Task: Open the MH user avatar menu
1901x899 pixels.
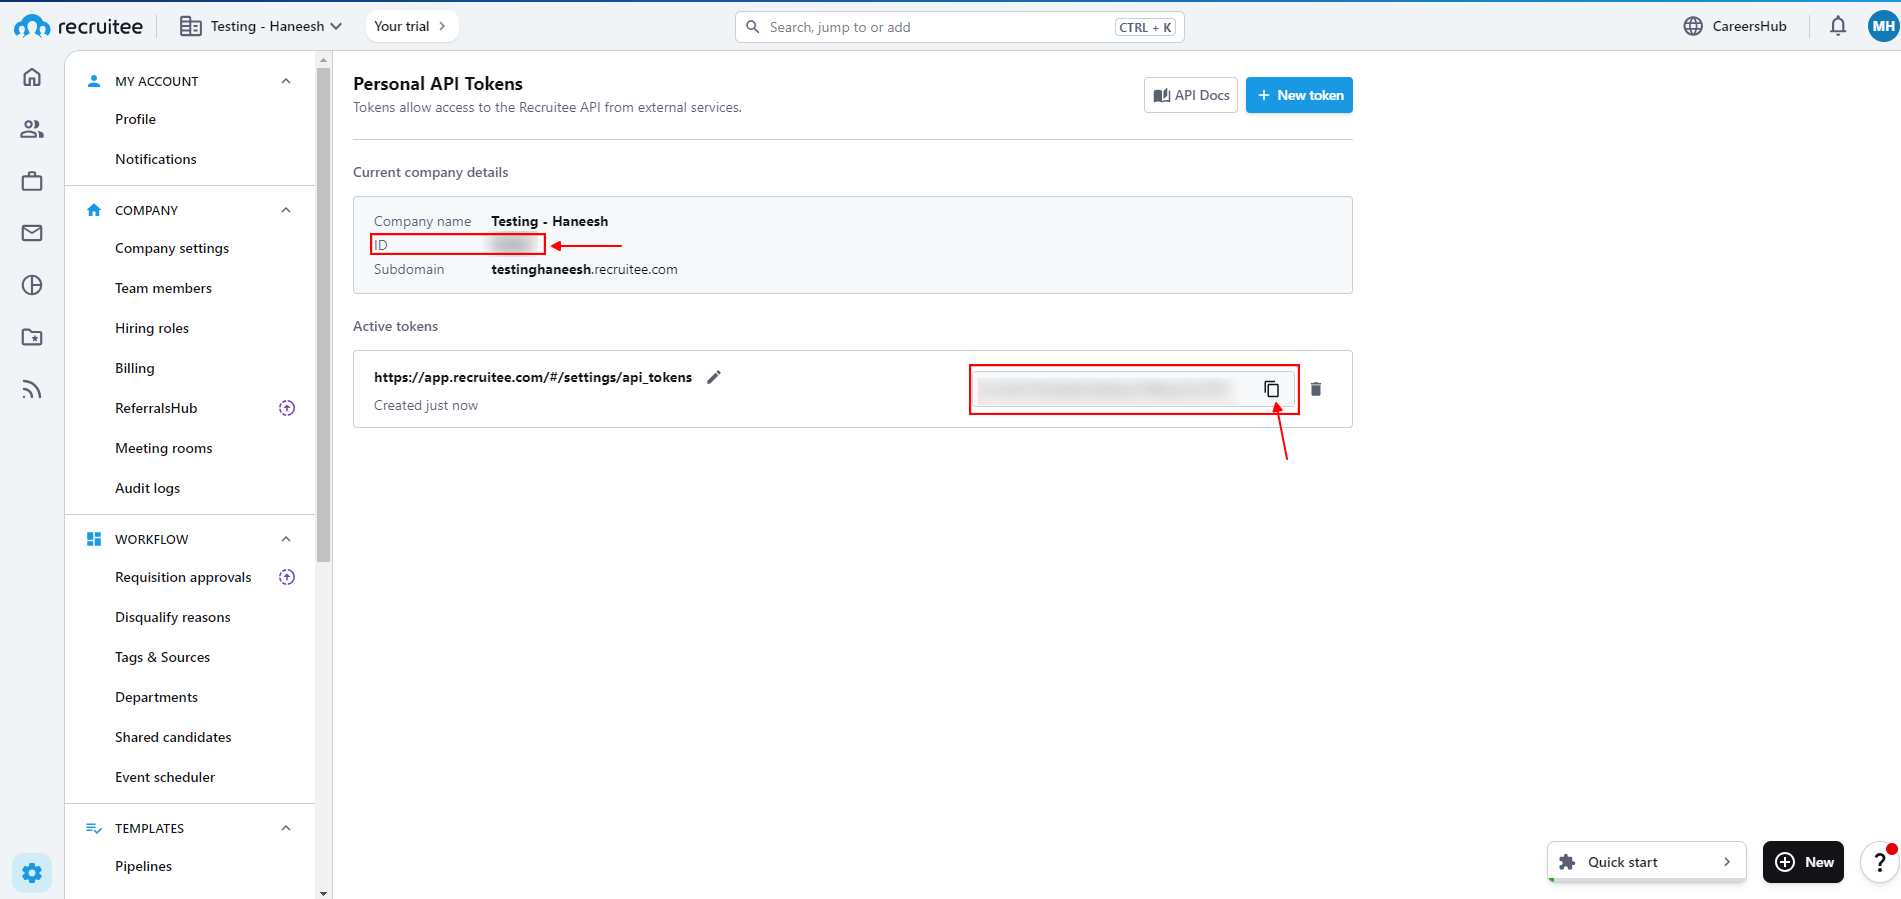Action: (x=1884, y=26)
